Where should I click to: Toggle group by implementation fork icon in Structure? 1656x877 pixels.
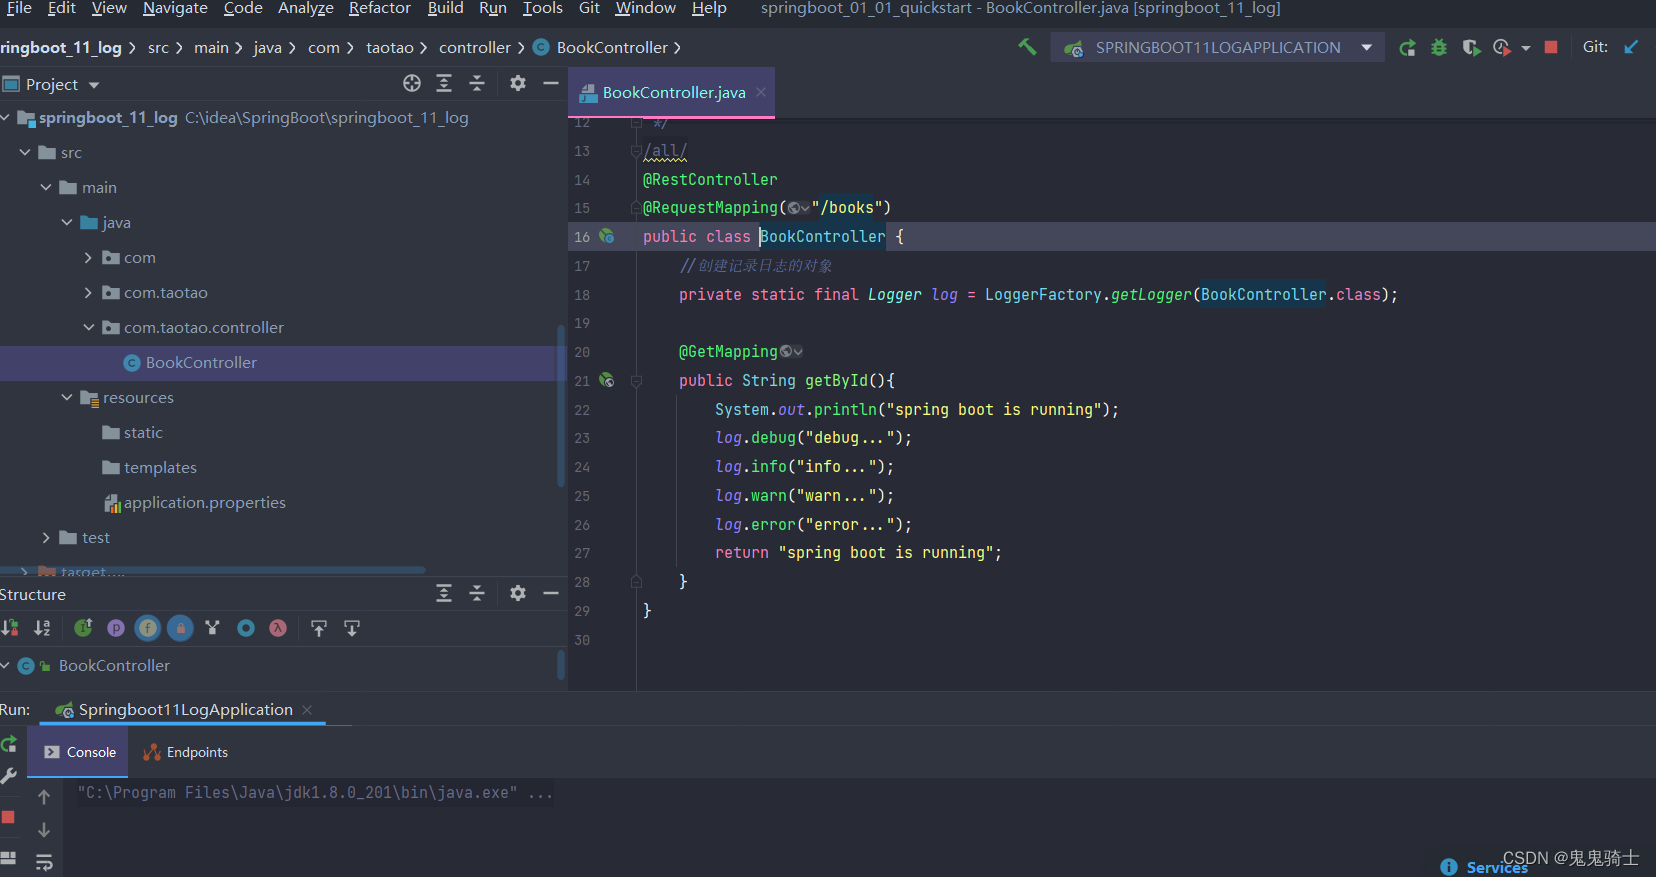click(212, 628)
